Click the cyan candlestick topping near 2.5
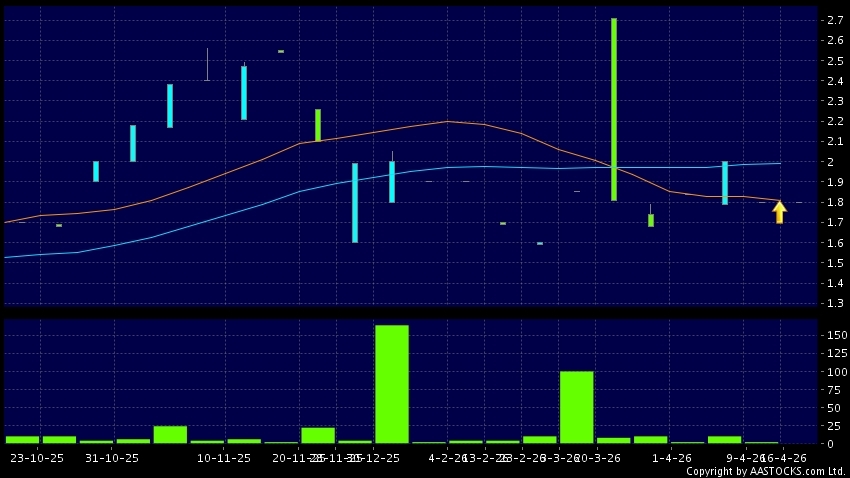This screenshot has height=478, width=850. point(243,93)
